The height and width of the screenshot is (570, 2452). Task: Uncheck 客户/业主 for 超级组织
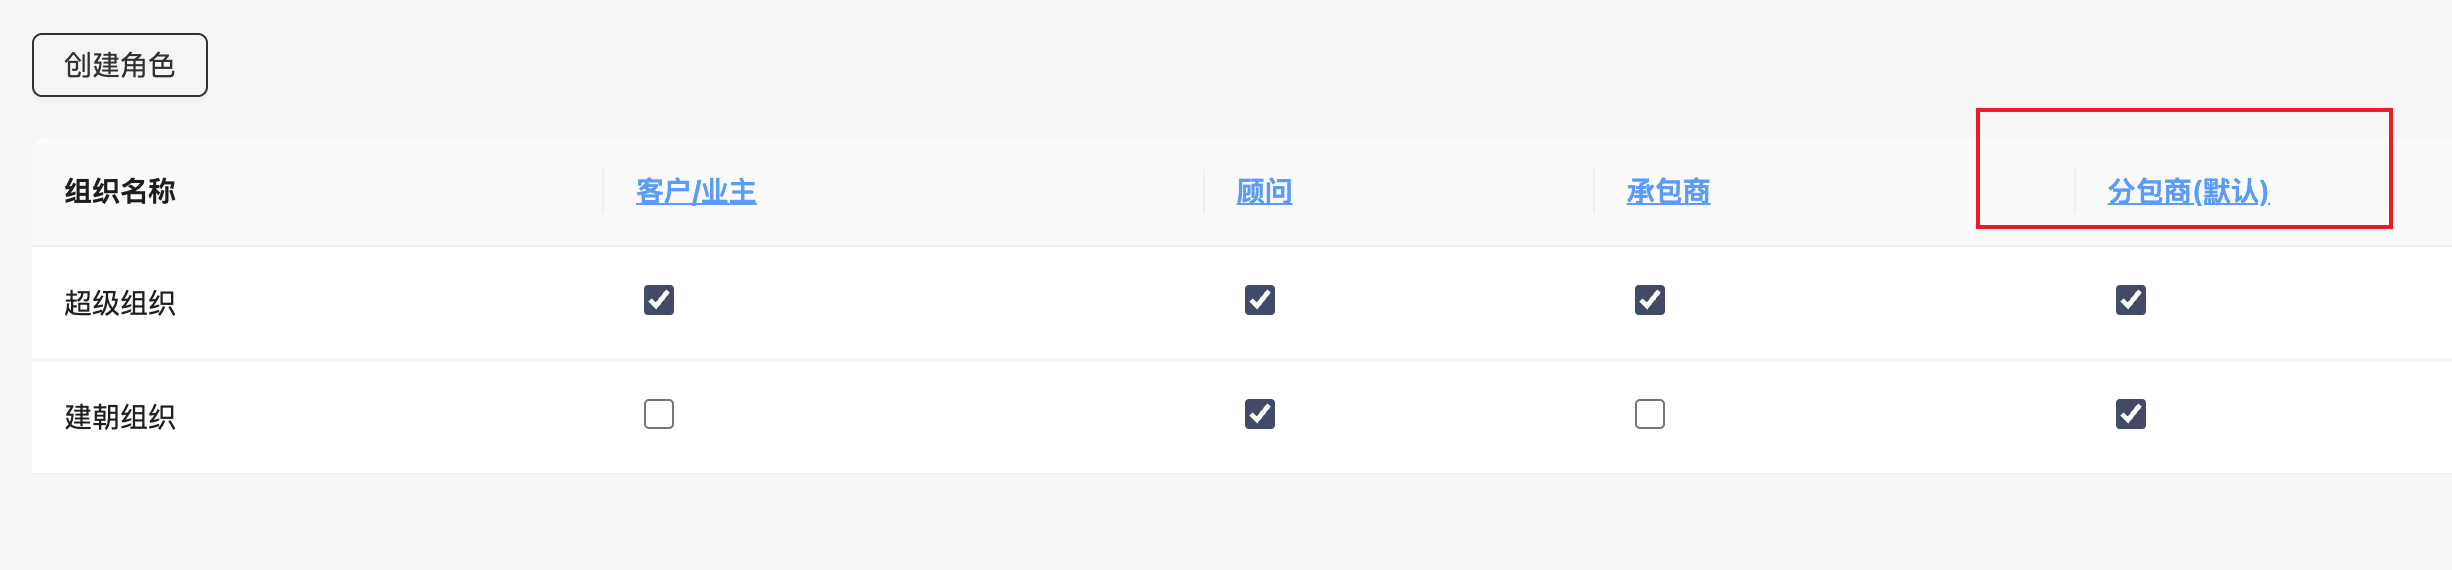coord(659,300)
